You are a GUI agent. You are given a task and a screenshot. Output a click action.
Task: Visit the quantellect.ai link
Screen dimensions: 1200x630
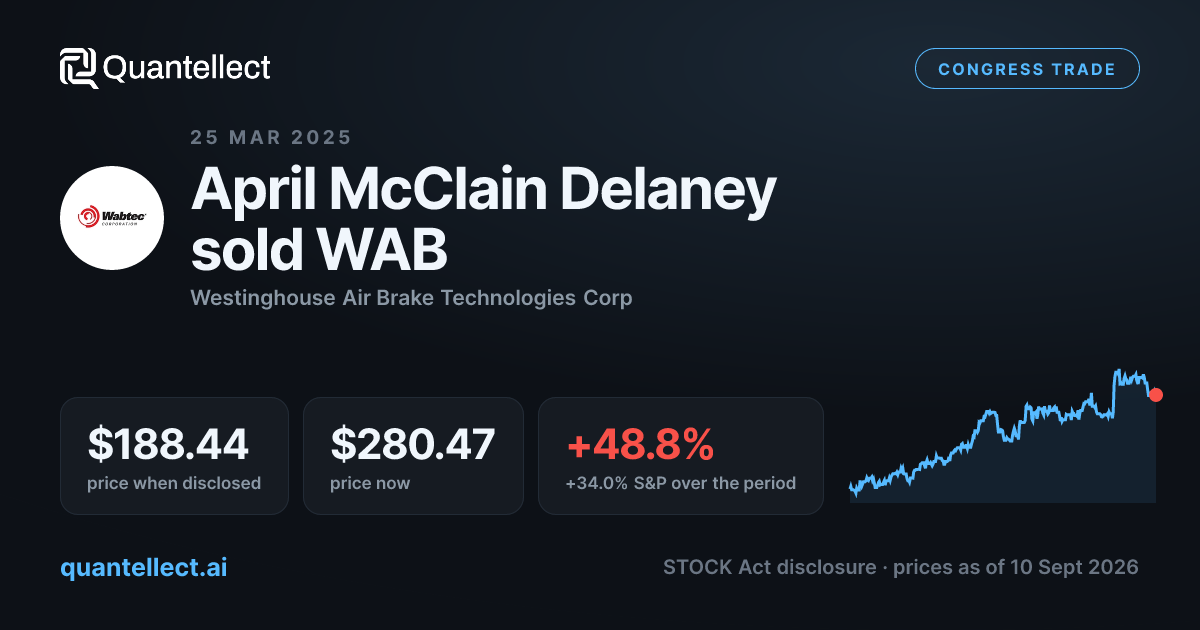[144, 567]
